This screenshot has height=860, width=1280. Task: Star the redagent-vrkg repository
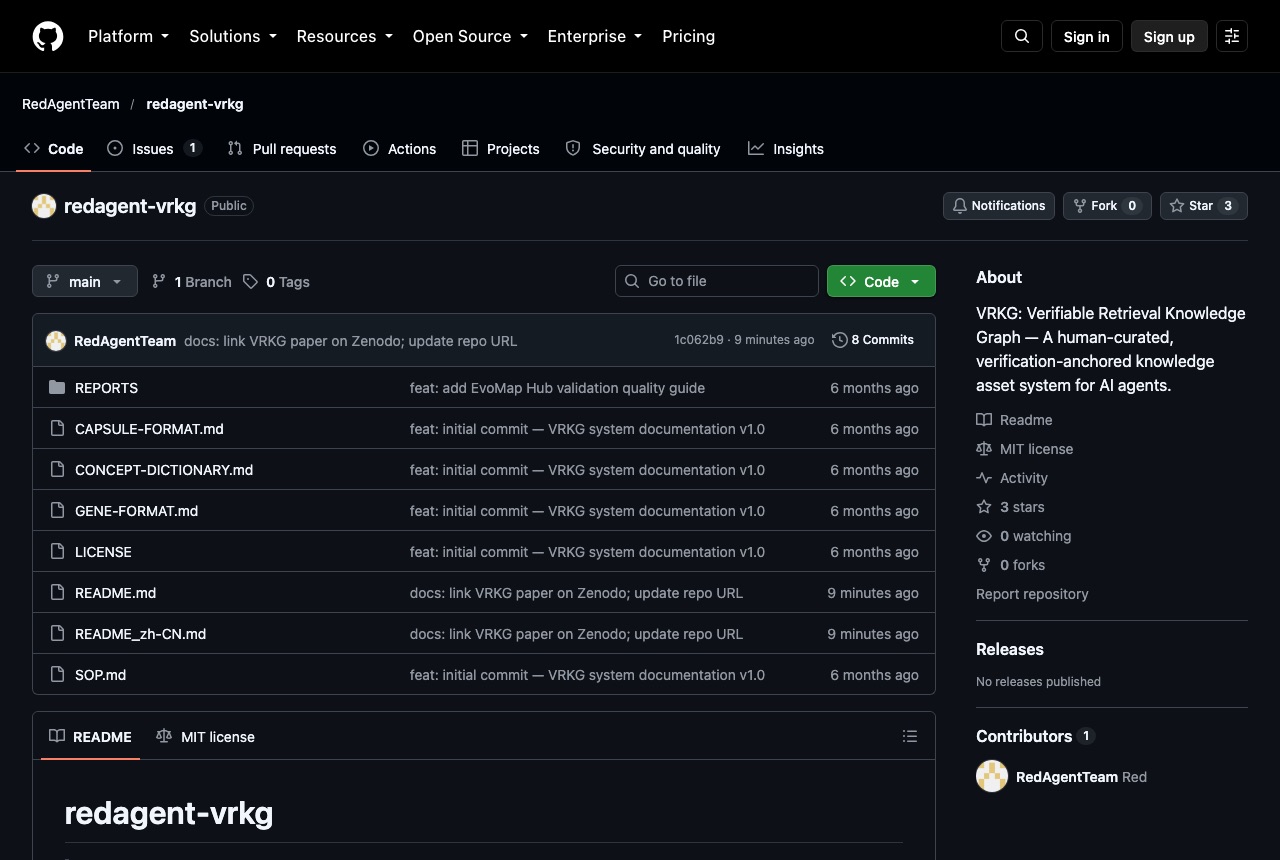[1204, 206]
